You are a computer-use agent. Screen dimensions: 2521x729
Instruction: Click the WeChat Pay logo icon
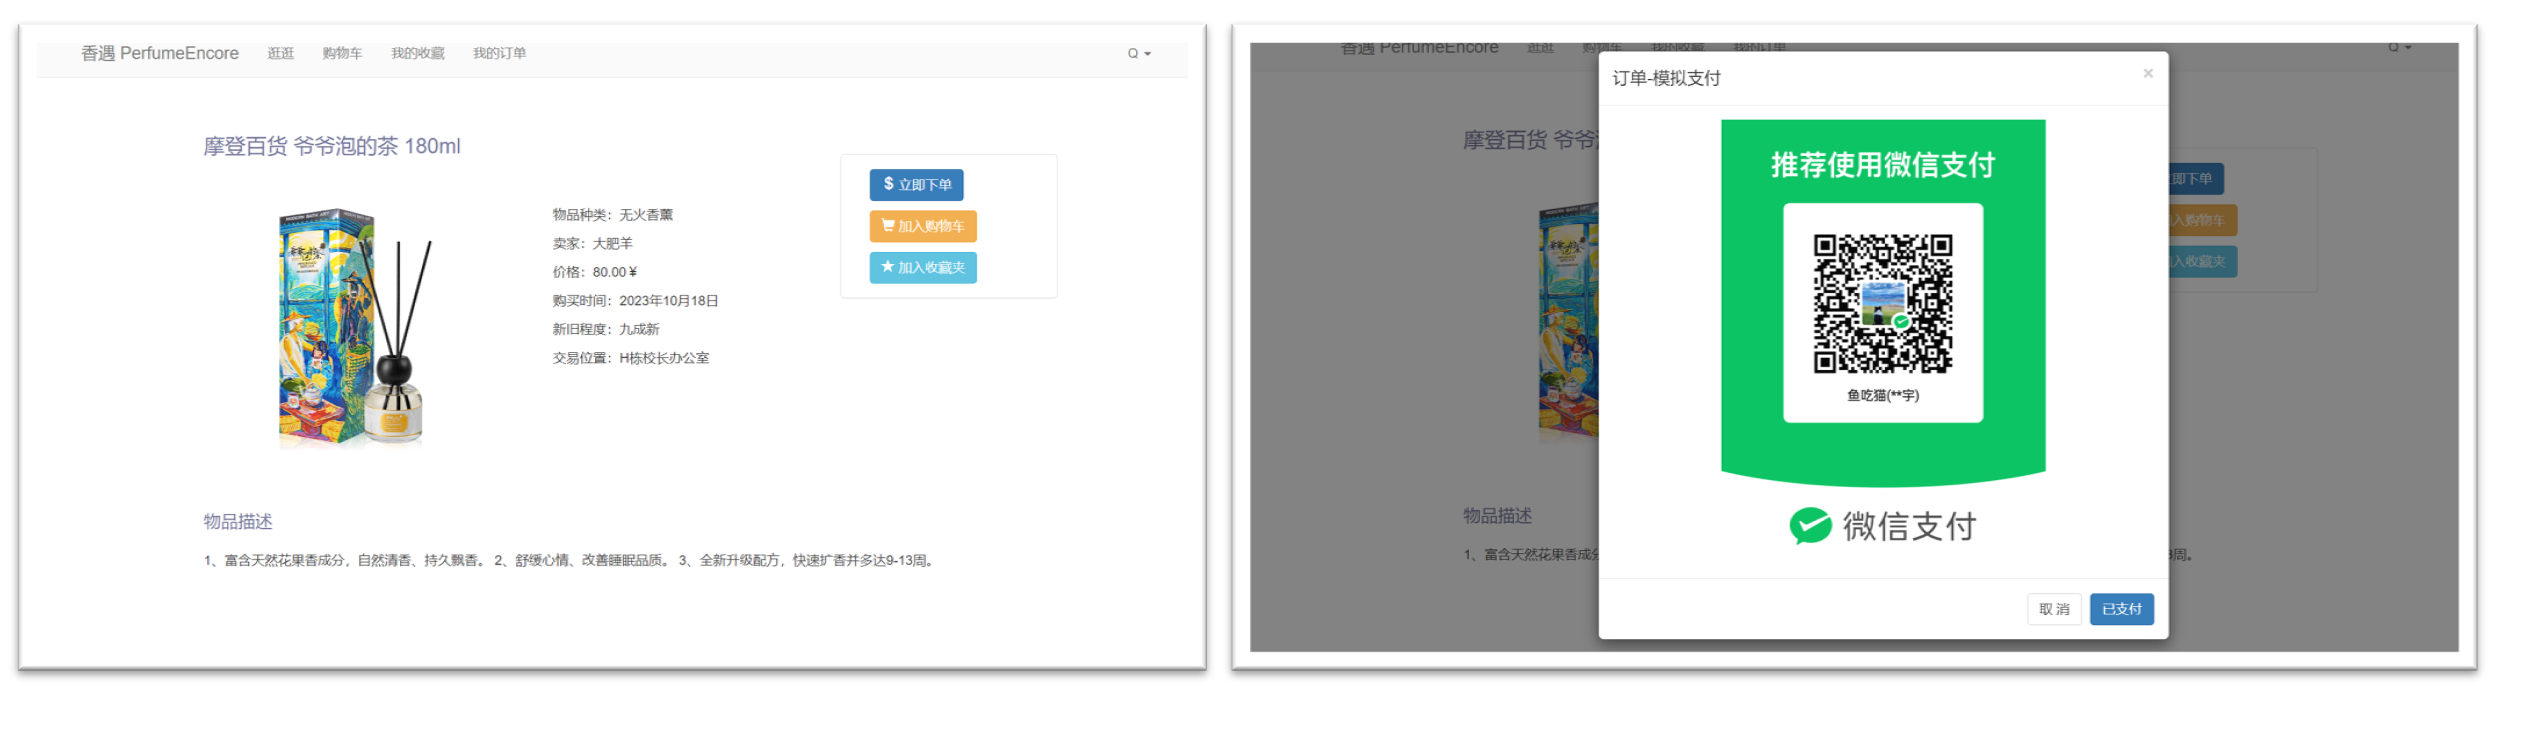tap(1810, 526)
